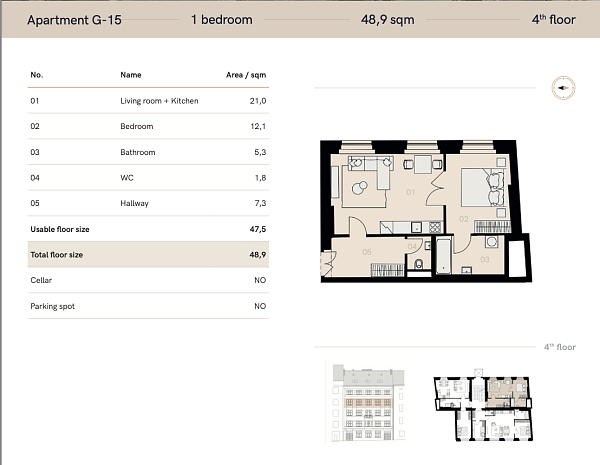Select the building facade elevation thumbnail
The width and height of the screenshot is (600, 465).
click(366, 403)
